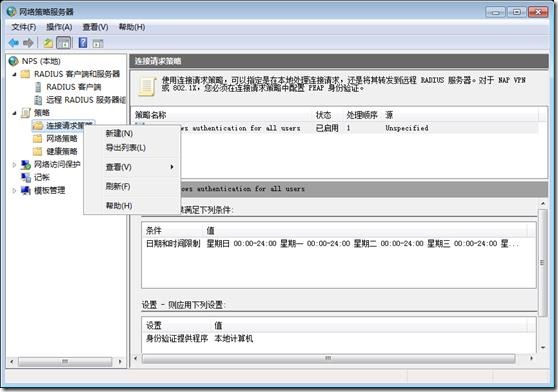Open the 帮助(H) menu in menu bar

(x=132, y=27)
